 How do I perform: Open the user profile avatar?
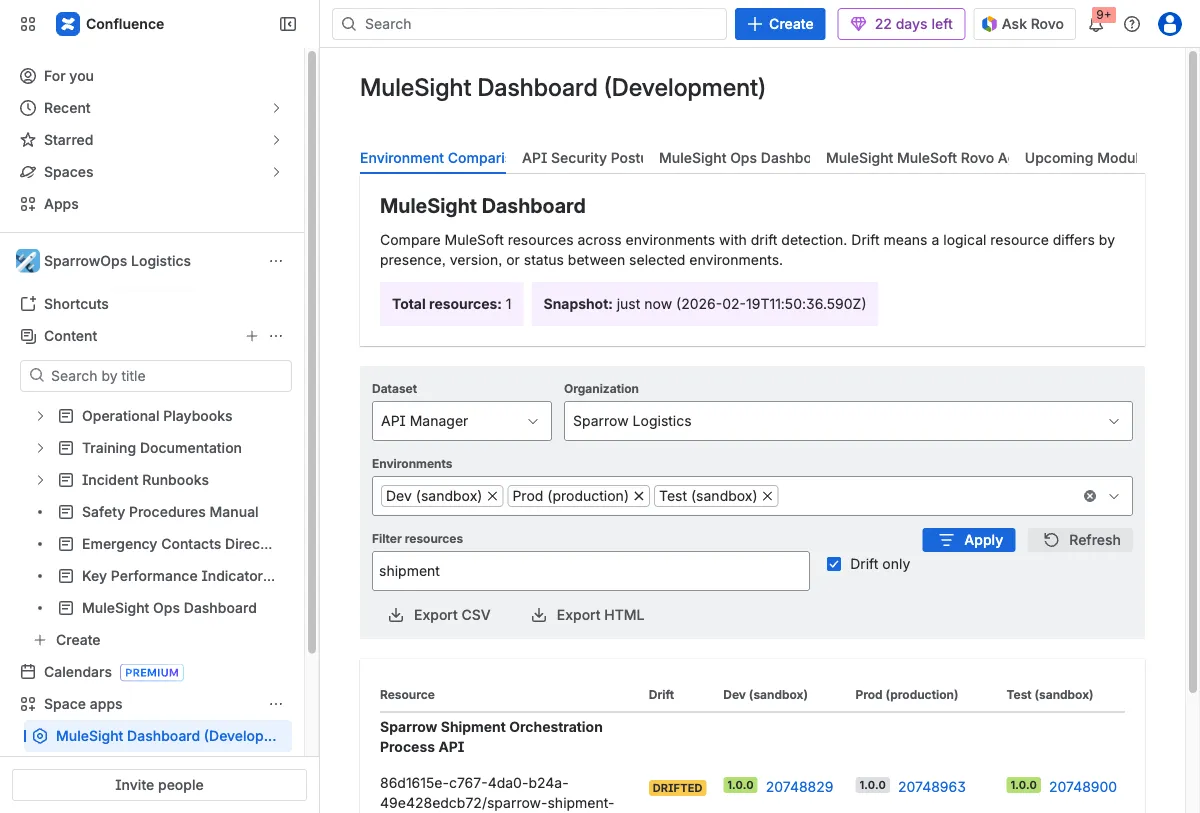pos(1169,24)
